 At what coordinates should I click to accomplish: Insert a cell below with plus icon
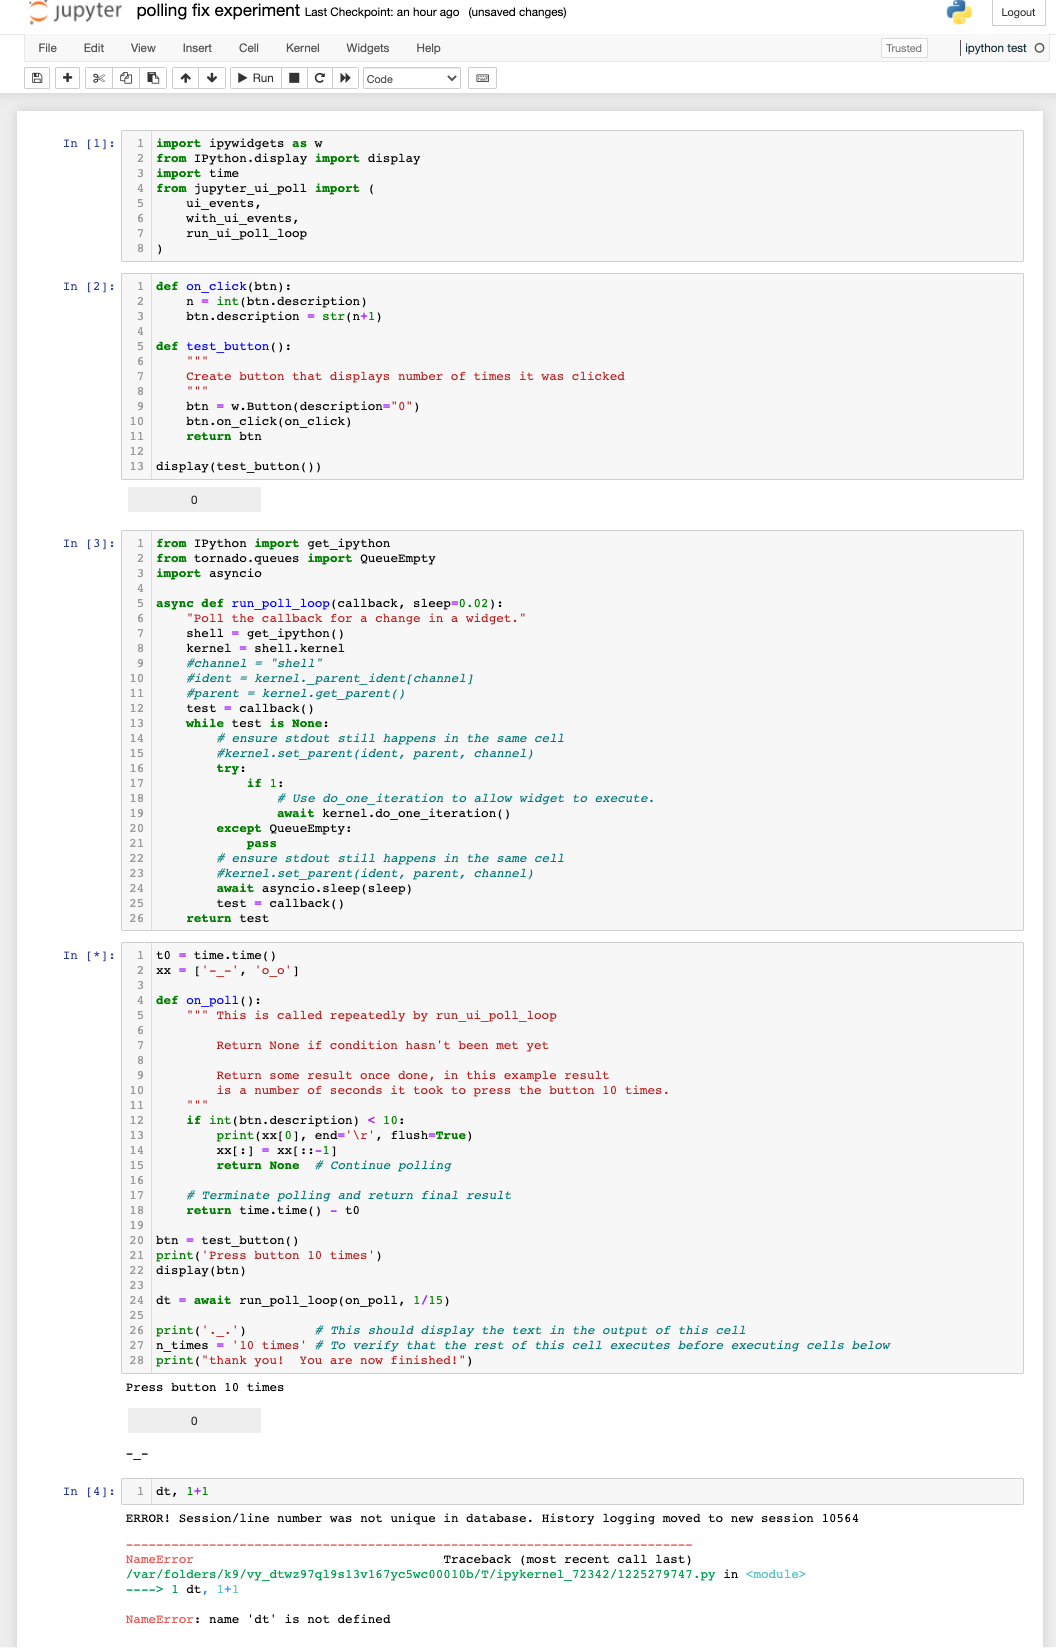click(x=67, y=78)
